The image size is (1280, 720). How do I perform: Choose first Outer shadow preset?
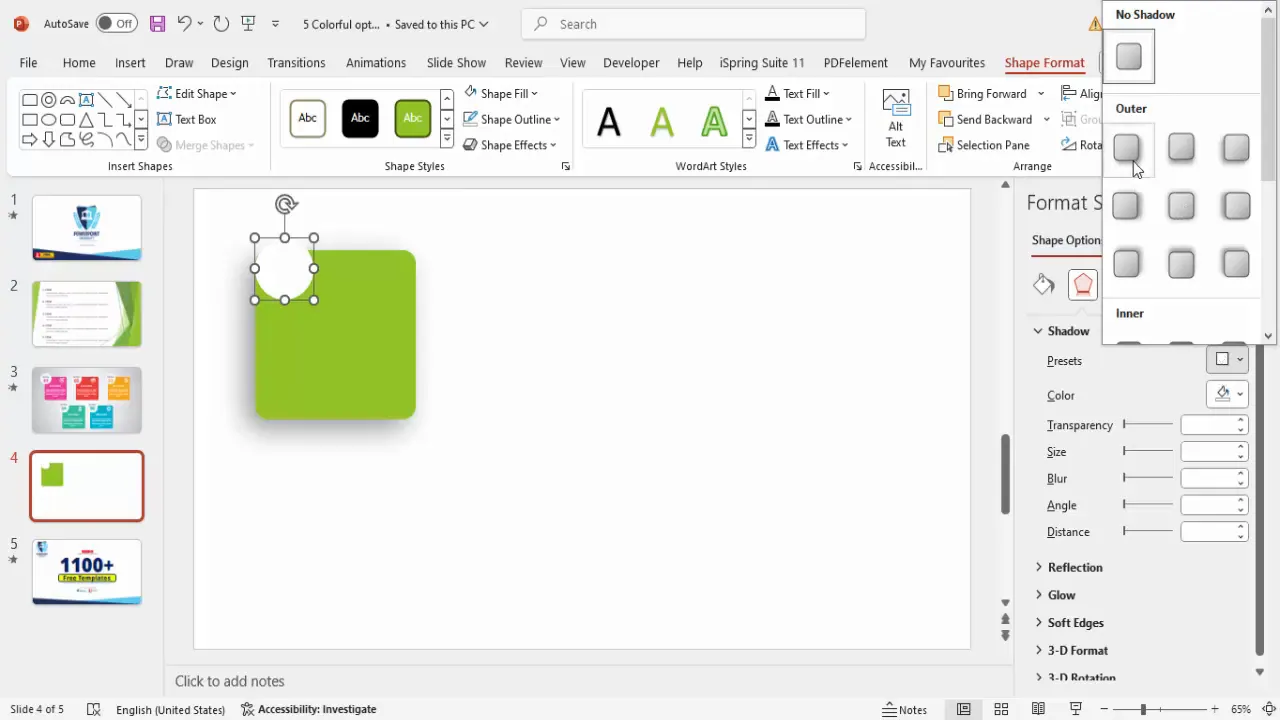1127,148
